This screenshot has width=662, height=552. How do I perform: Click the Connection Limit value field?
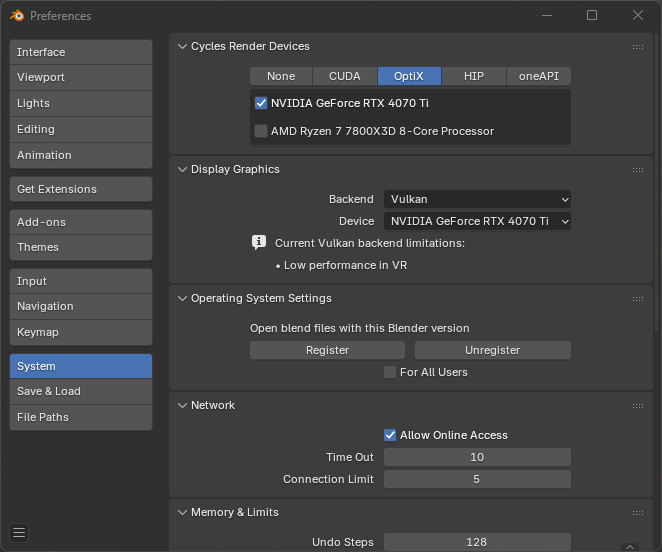tap(477, 479)
